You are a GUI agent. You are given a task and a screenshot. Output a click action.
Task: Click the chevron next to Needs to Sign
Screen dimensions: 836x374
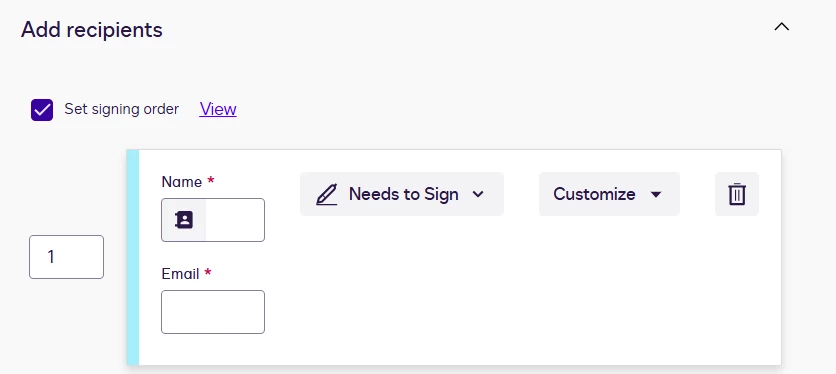point(478,194)
